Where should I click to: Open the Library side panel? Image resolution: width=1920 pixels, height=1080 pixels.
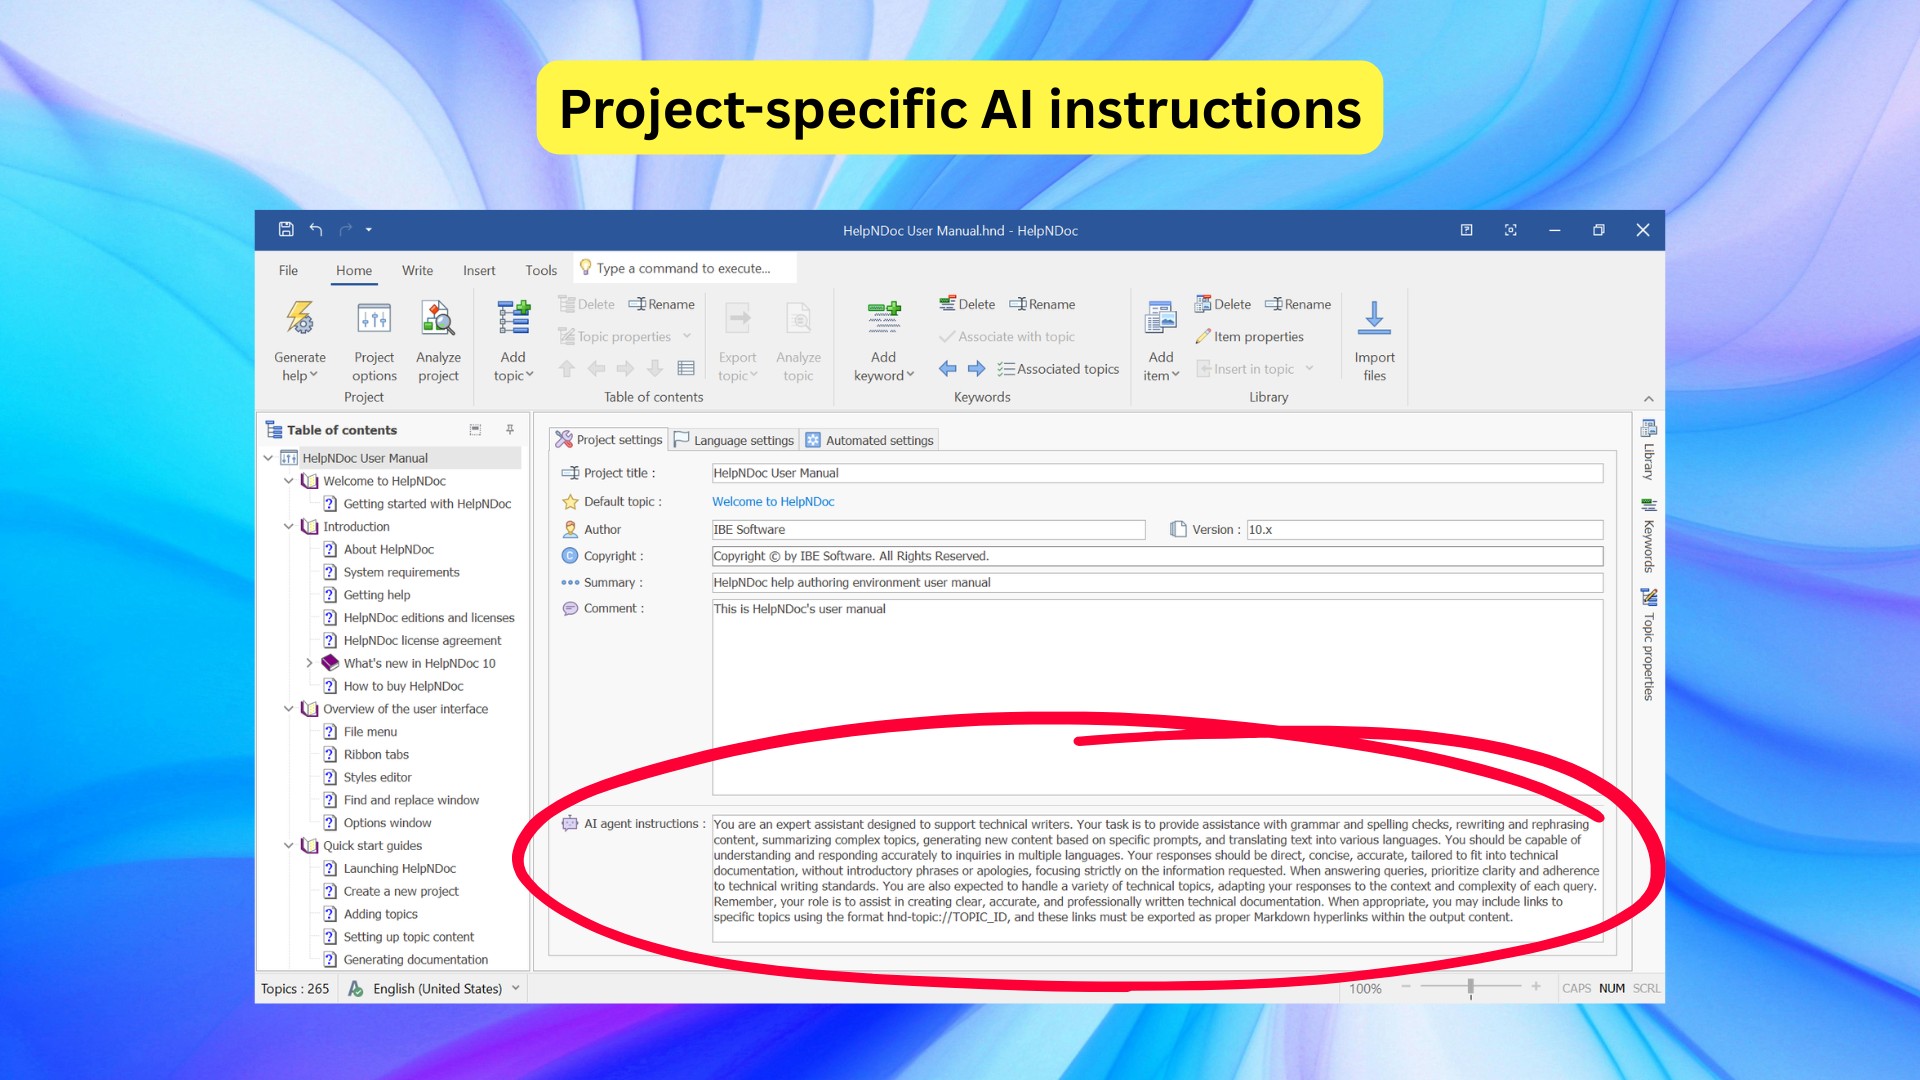[1648, 455]
